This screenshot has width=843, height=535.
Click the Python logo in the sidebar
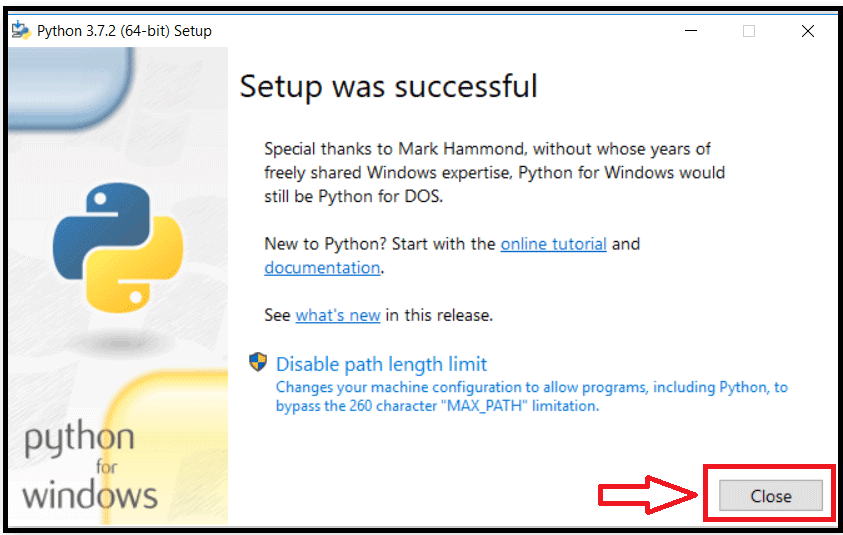point(117,246)
